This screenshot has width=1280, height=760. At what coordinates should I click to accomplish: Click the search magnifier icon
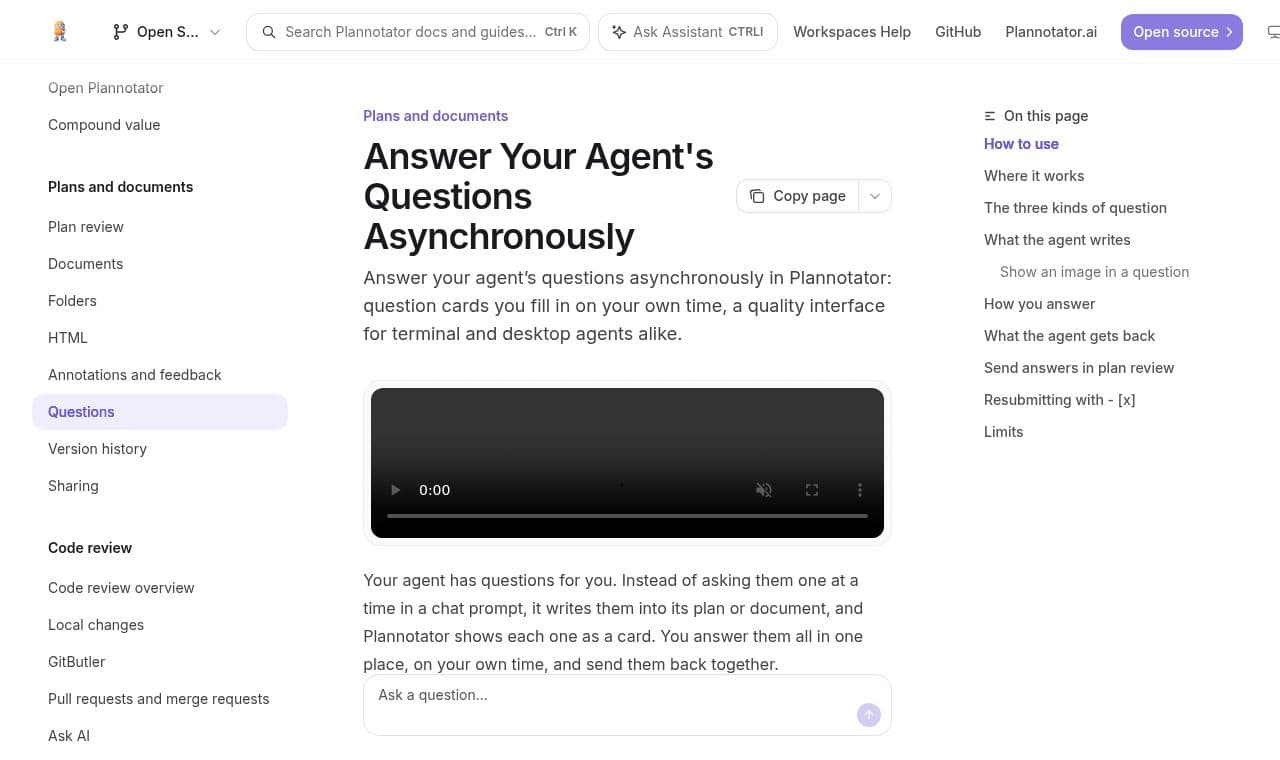pyautogui.click(x=269, y=32)
